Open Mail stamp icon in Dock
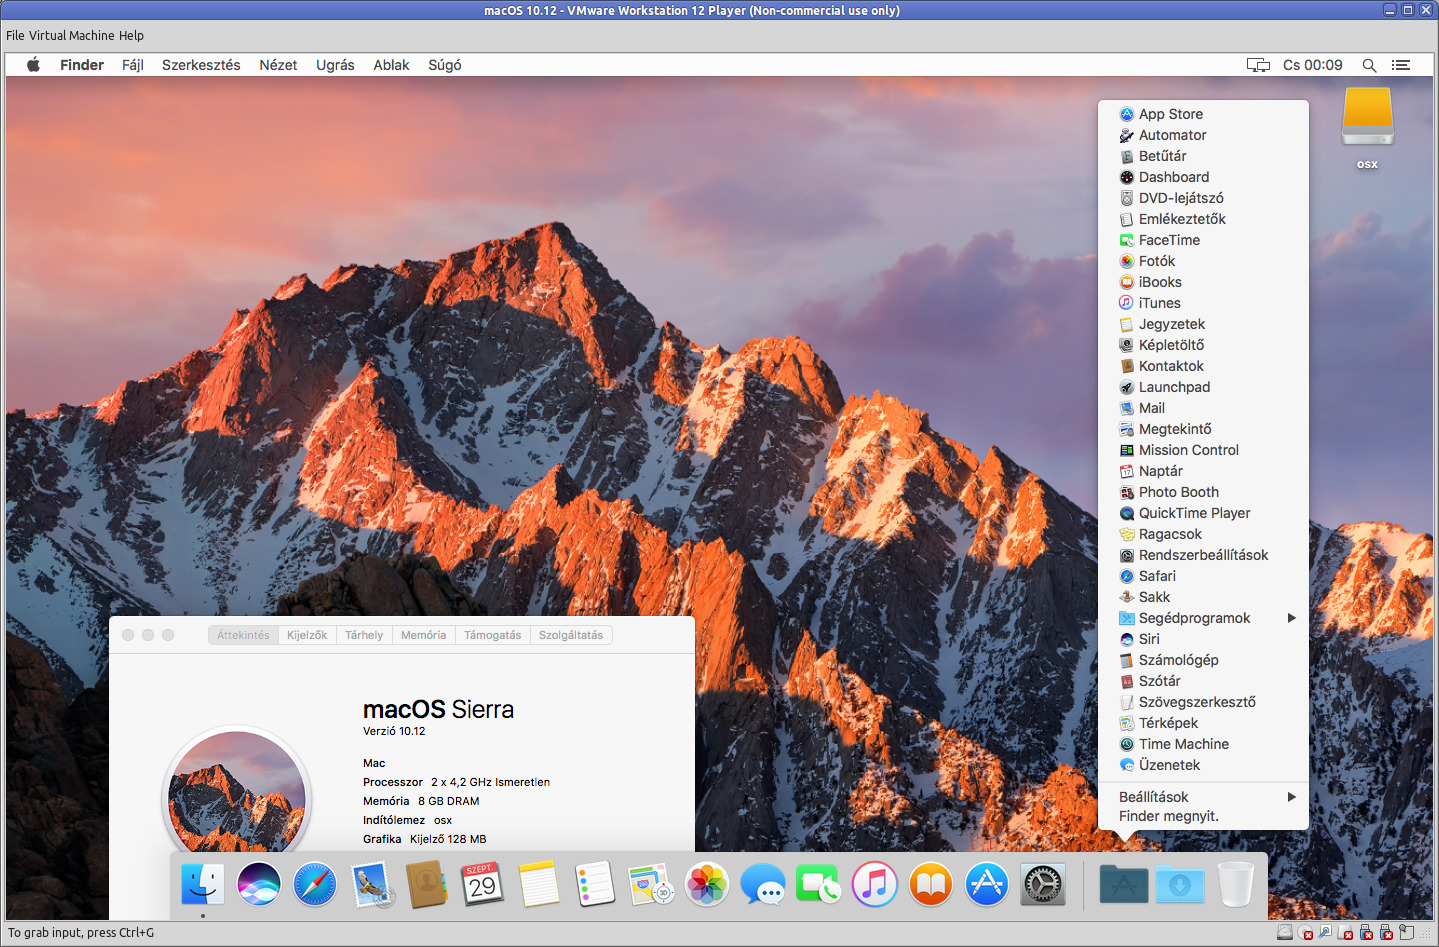The width and height of the screenshot is (1439, 947). pos(372,884)
